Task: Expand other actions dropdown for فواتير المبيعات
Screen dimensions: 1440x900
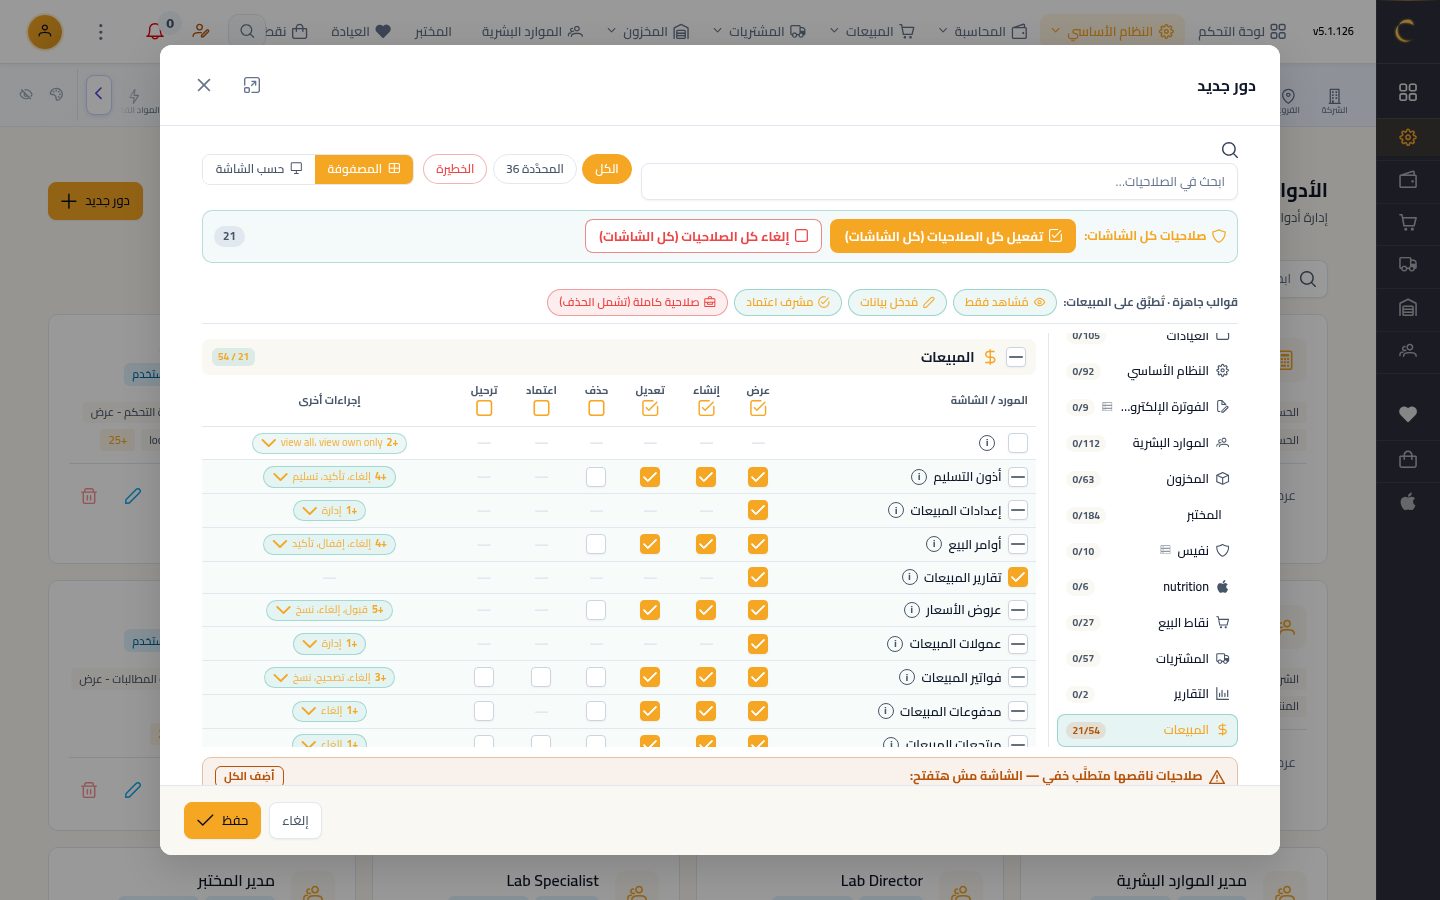Action: coord(329,677)
